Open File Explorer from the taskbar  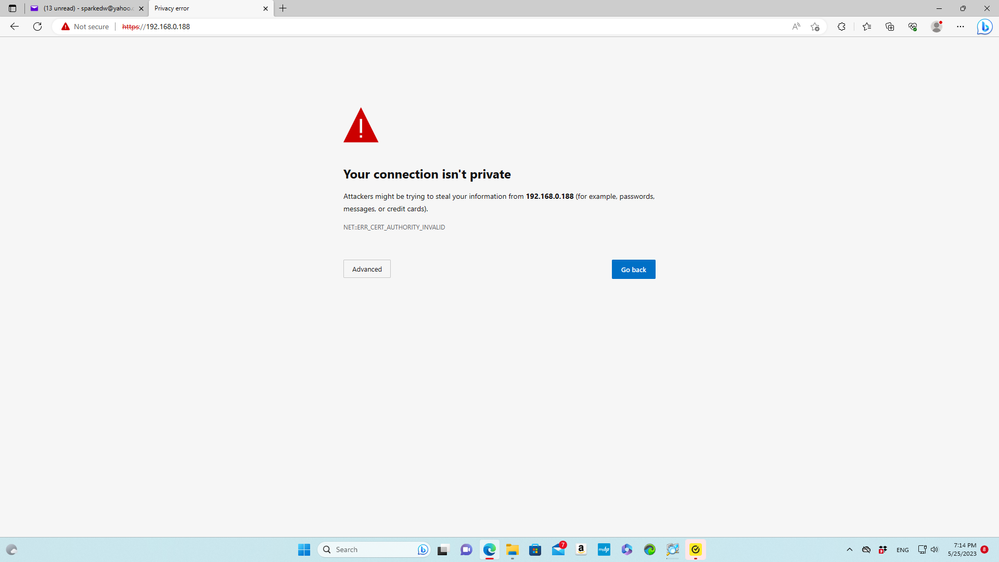click(512, 549)
